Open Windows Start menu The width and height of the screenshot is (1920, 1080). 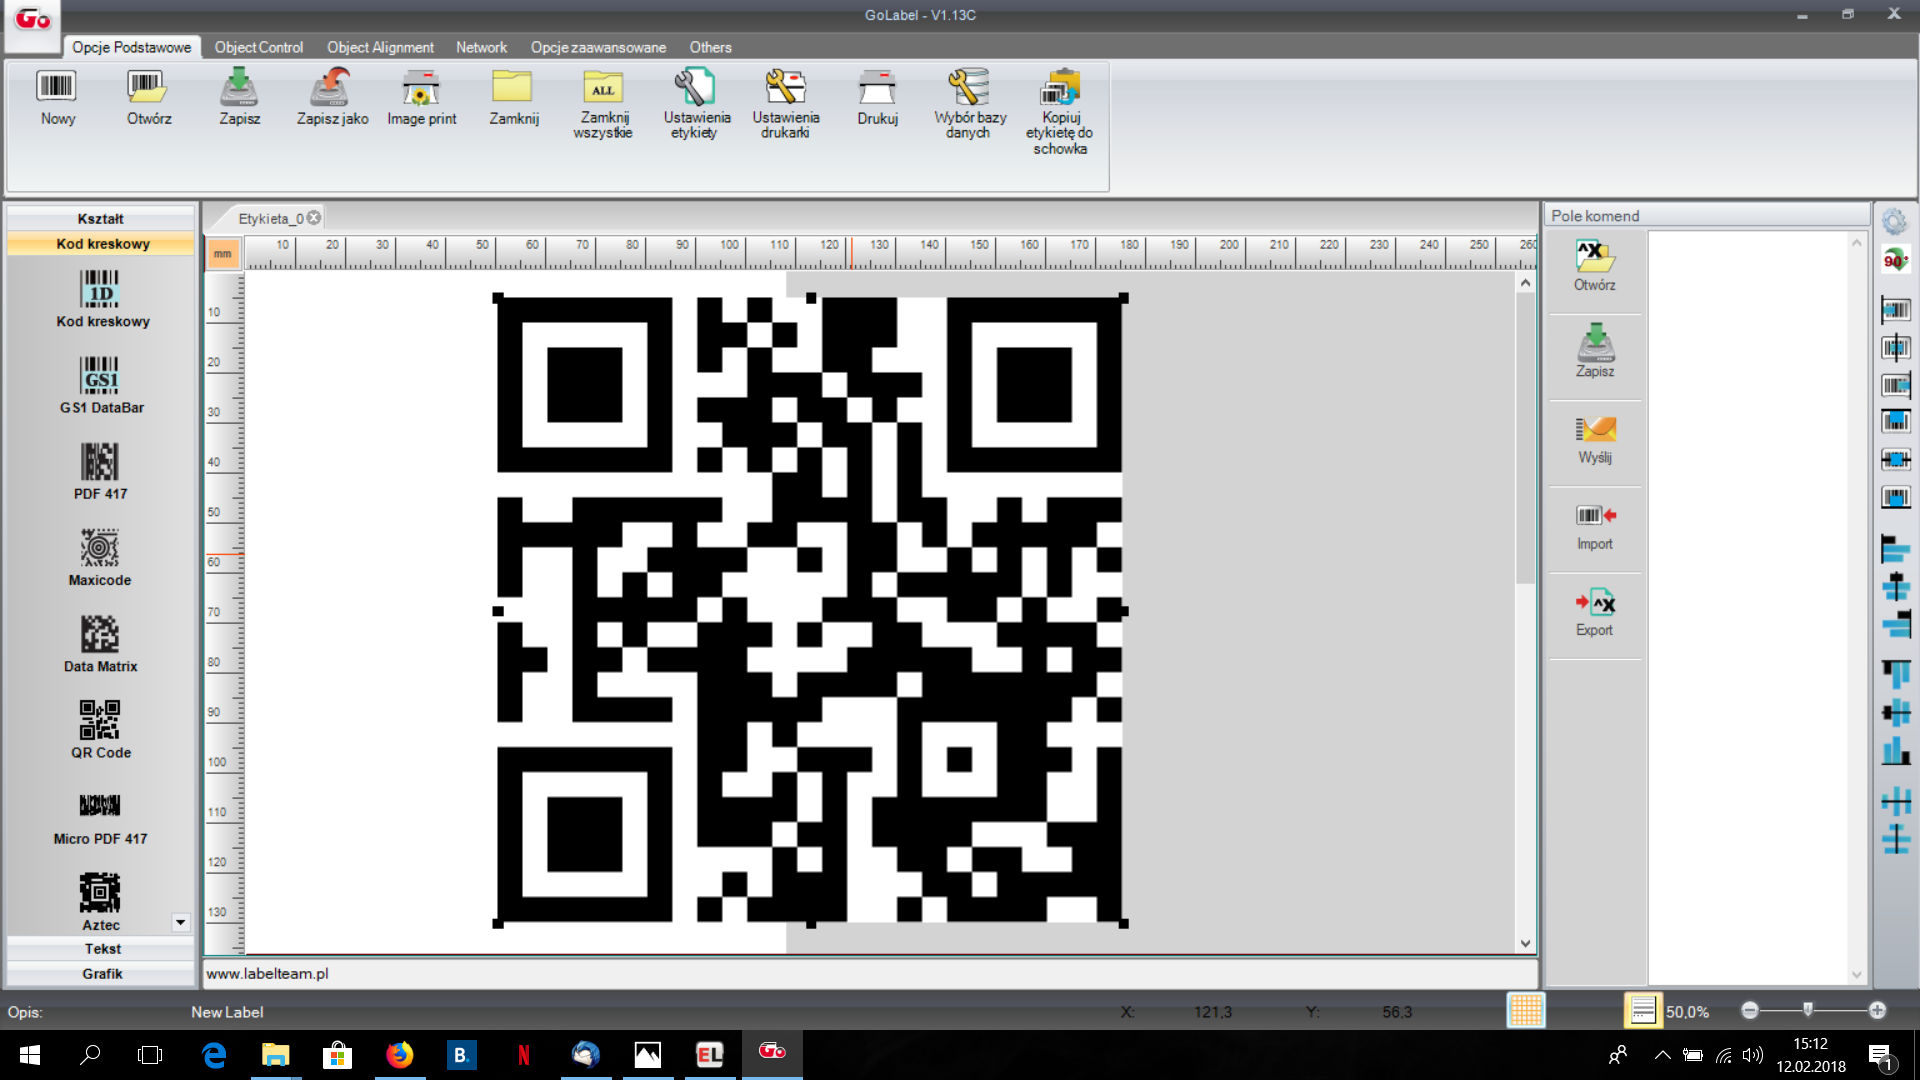click(x=30, y=1055)
